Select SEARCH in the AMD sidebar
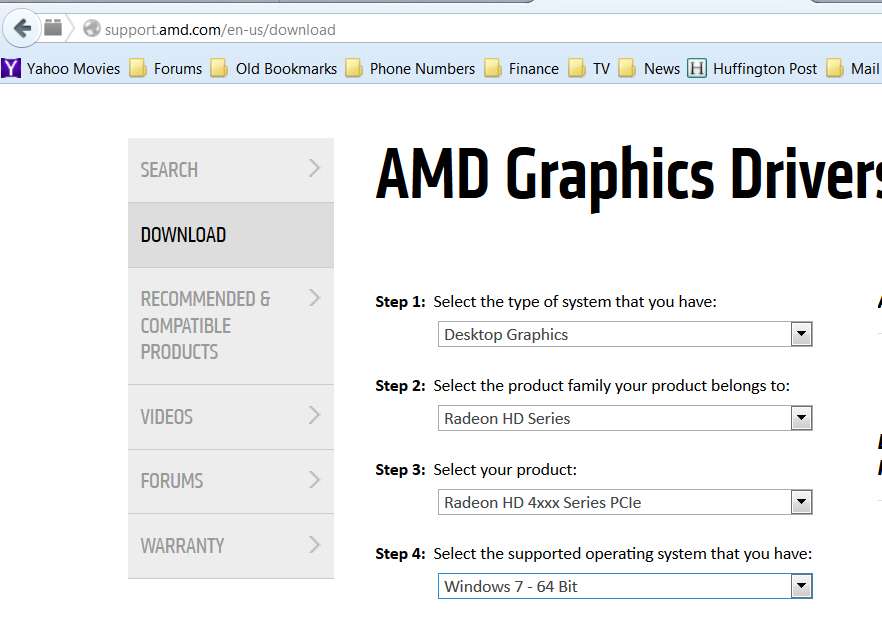This screenshot has width=882, height=618. coord(231,170)
